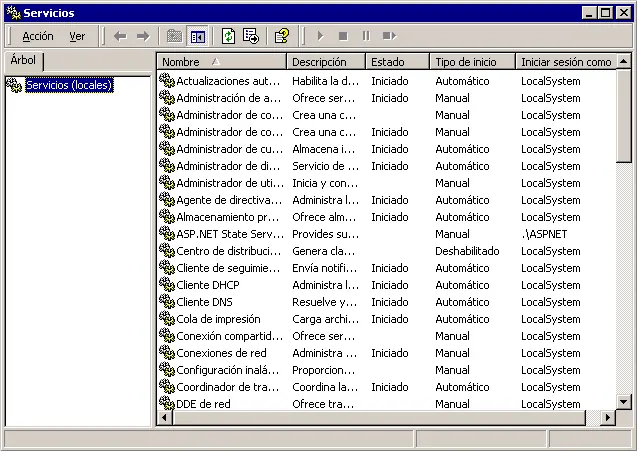The height and width of the screenshot is (451, 637).
Task: Click the Refresh toolbar icon
Action: coord(228,36)
